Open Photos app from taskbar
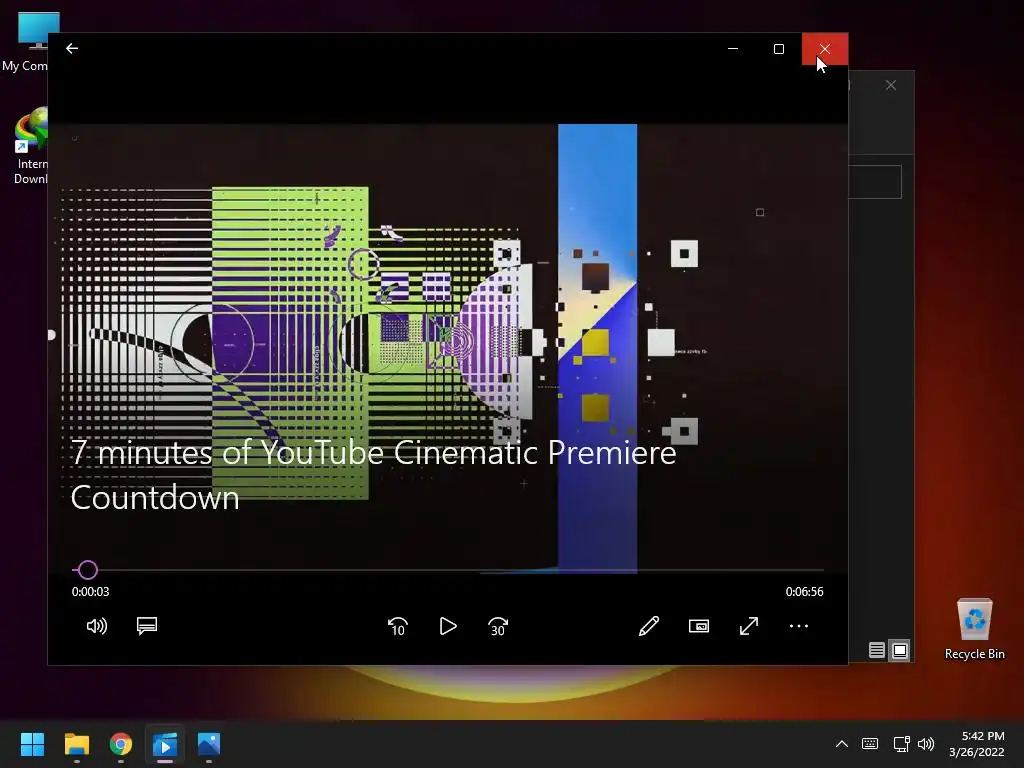Image resolution: width=1024 pixels, height=768 pixels. [x=209, y=744]
